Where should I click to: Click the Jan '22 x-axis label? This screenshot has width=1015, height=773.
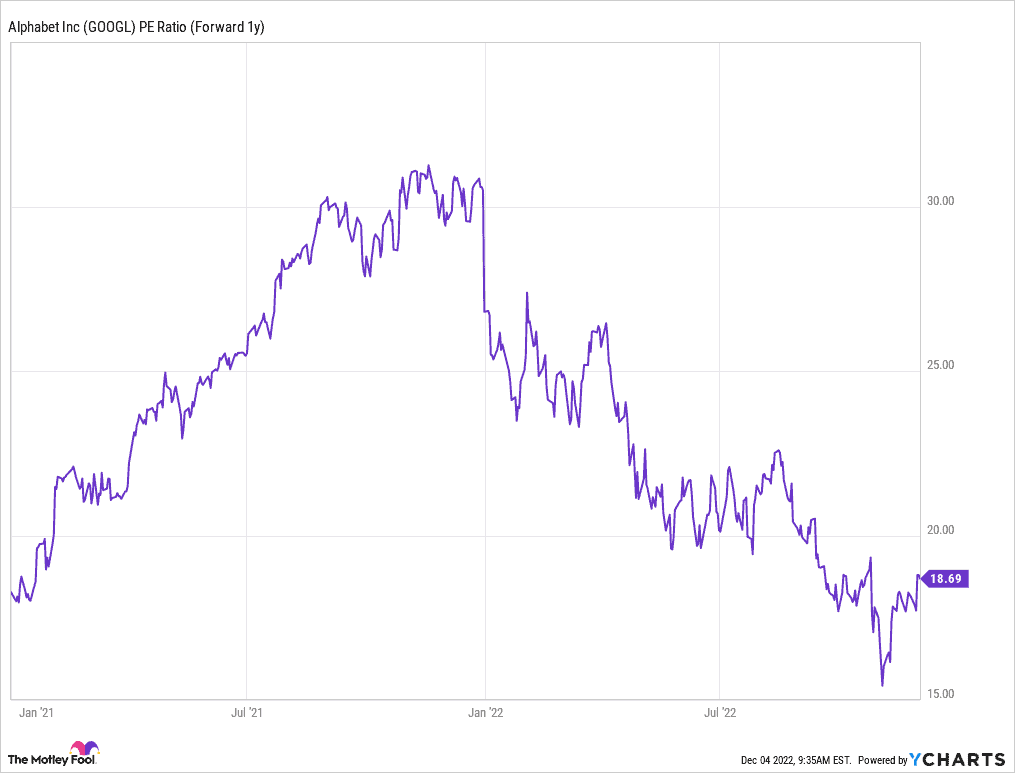tap(485, 713)
